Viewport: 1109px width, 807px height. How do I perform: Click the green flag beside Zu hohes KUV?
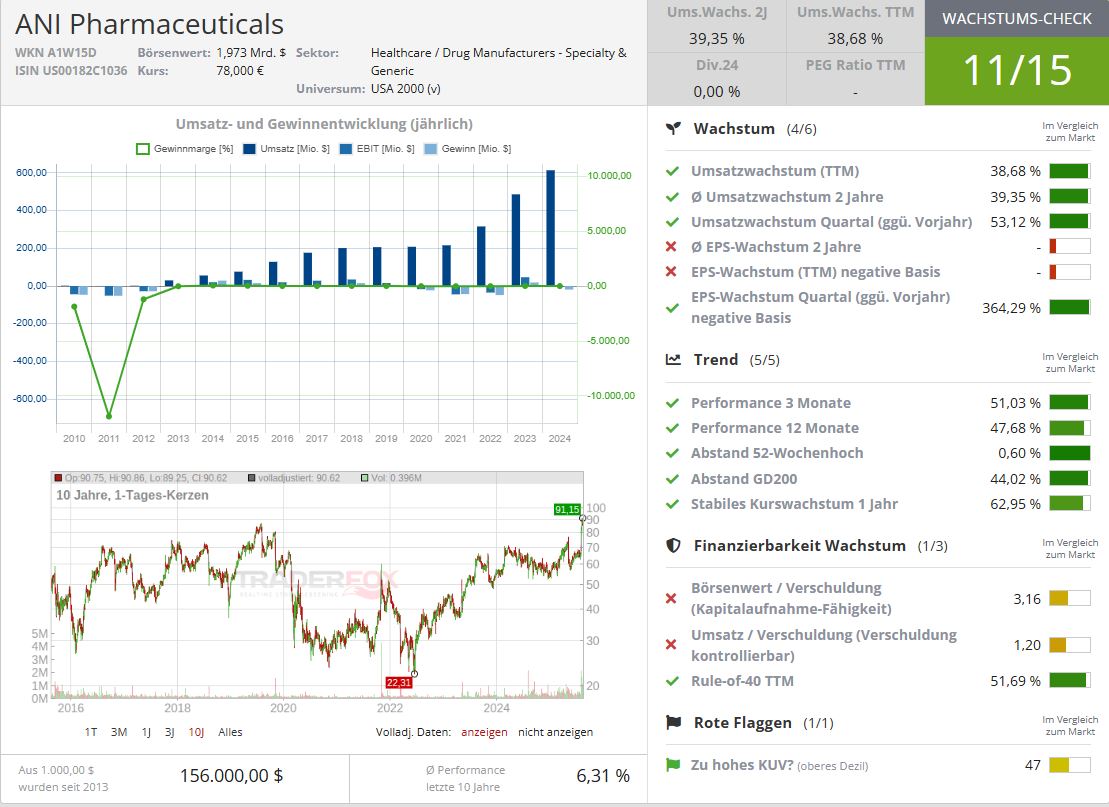673,765
